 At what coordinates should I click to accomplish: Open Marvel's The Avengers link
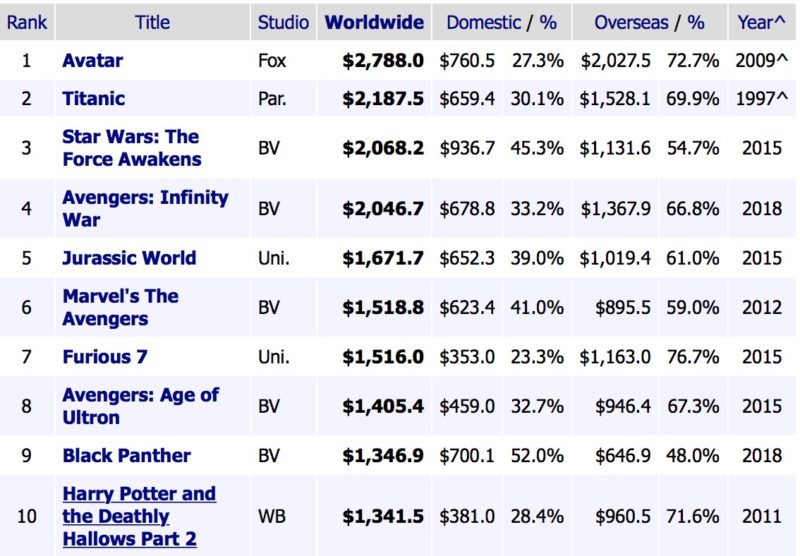click(x=120, y=307)
